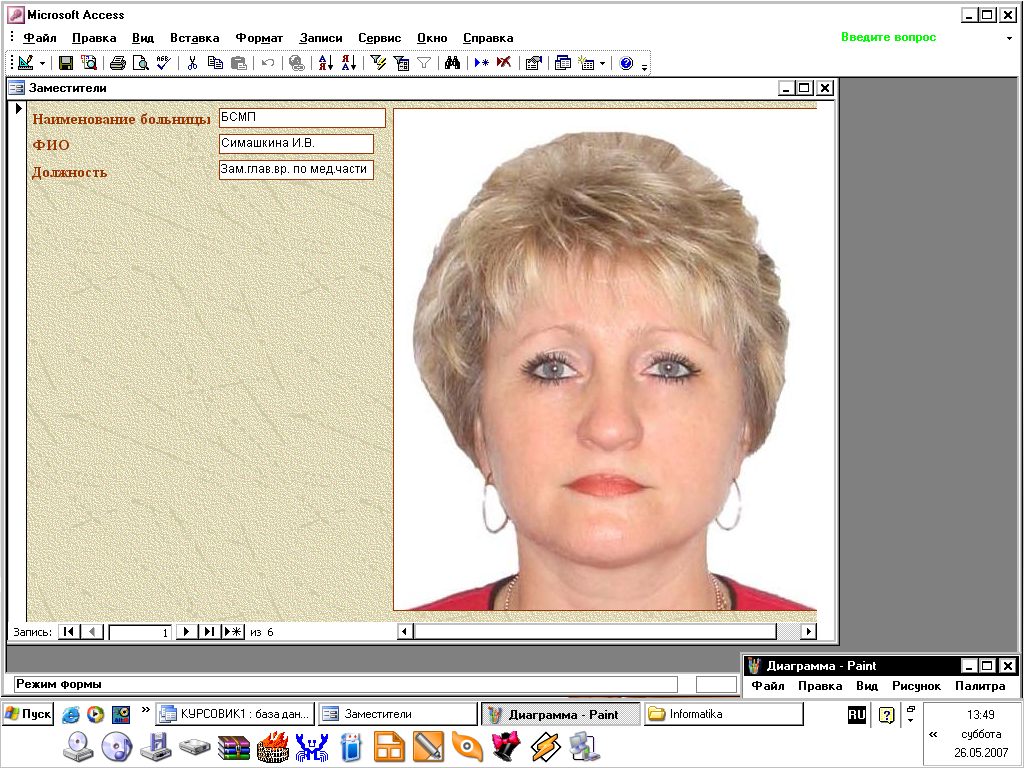
Task: Switch to КУРСОВИК1 taskbar button
Action: [235, 714]
